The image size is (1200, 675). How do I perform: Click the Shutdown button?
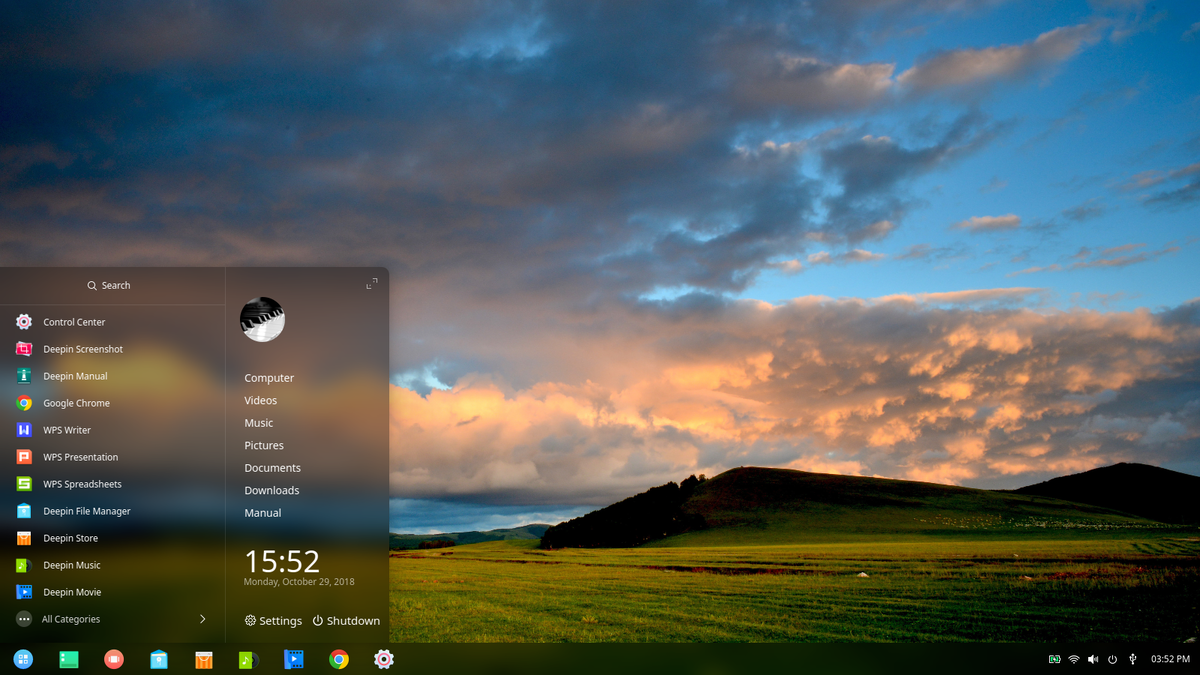click(x=346, y=620)
